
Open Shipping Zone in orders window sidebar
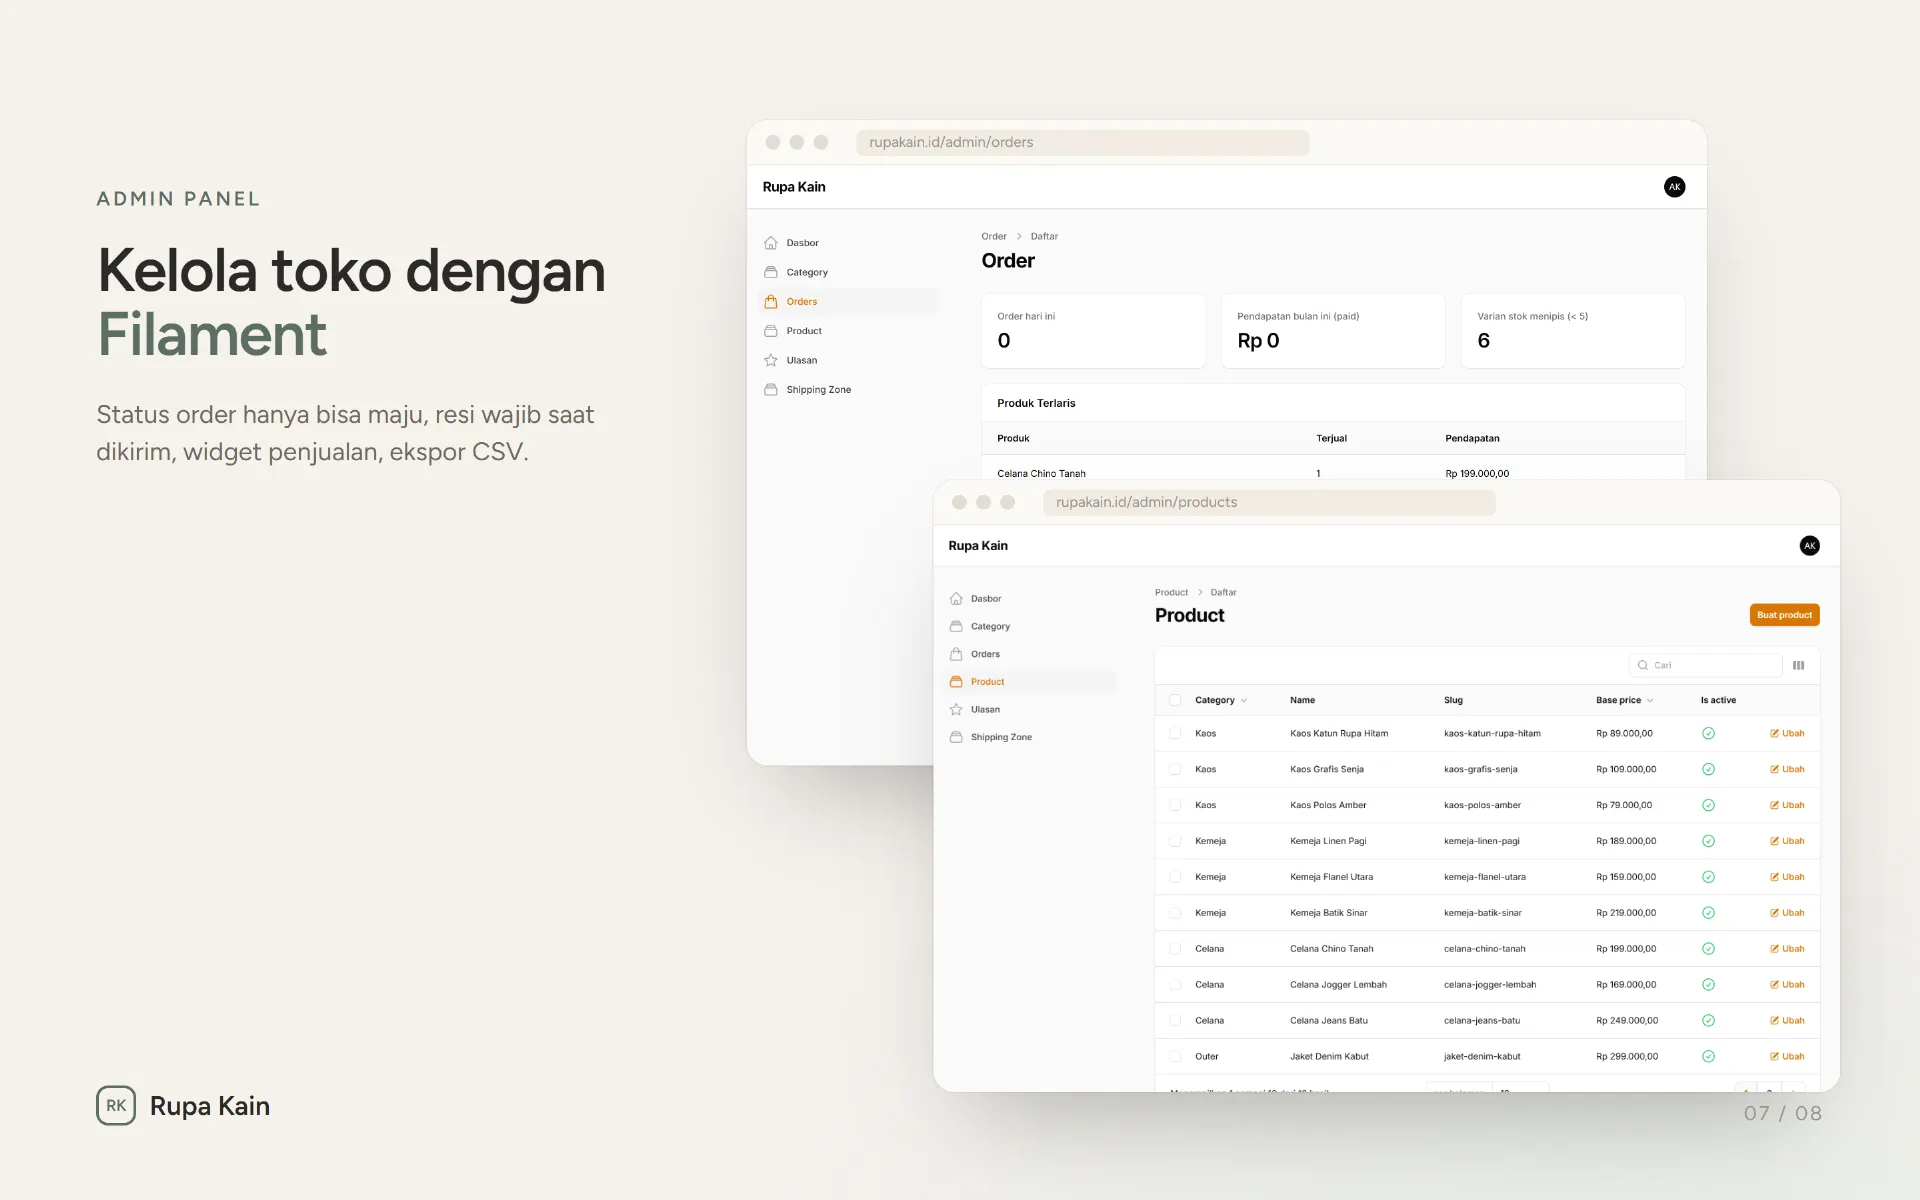[818, 390]
